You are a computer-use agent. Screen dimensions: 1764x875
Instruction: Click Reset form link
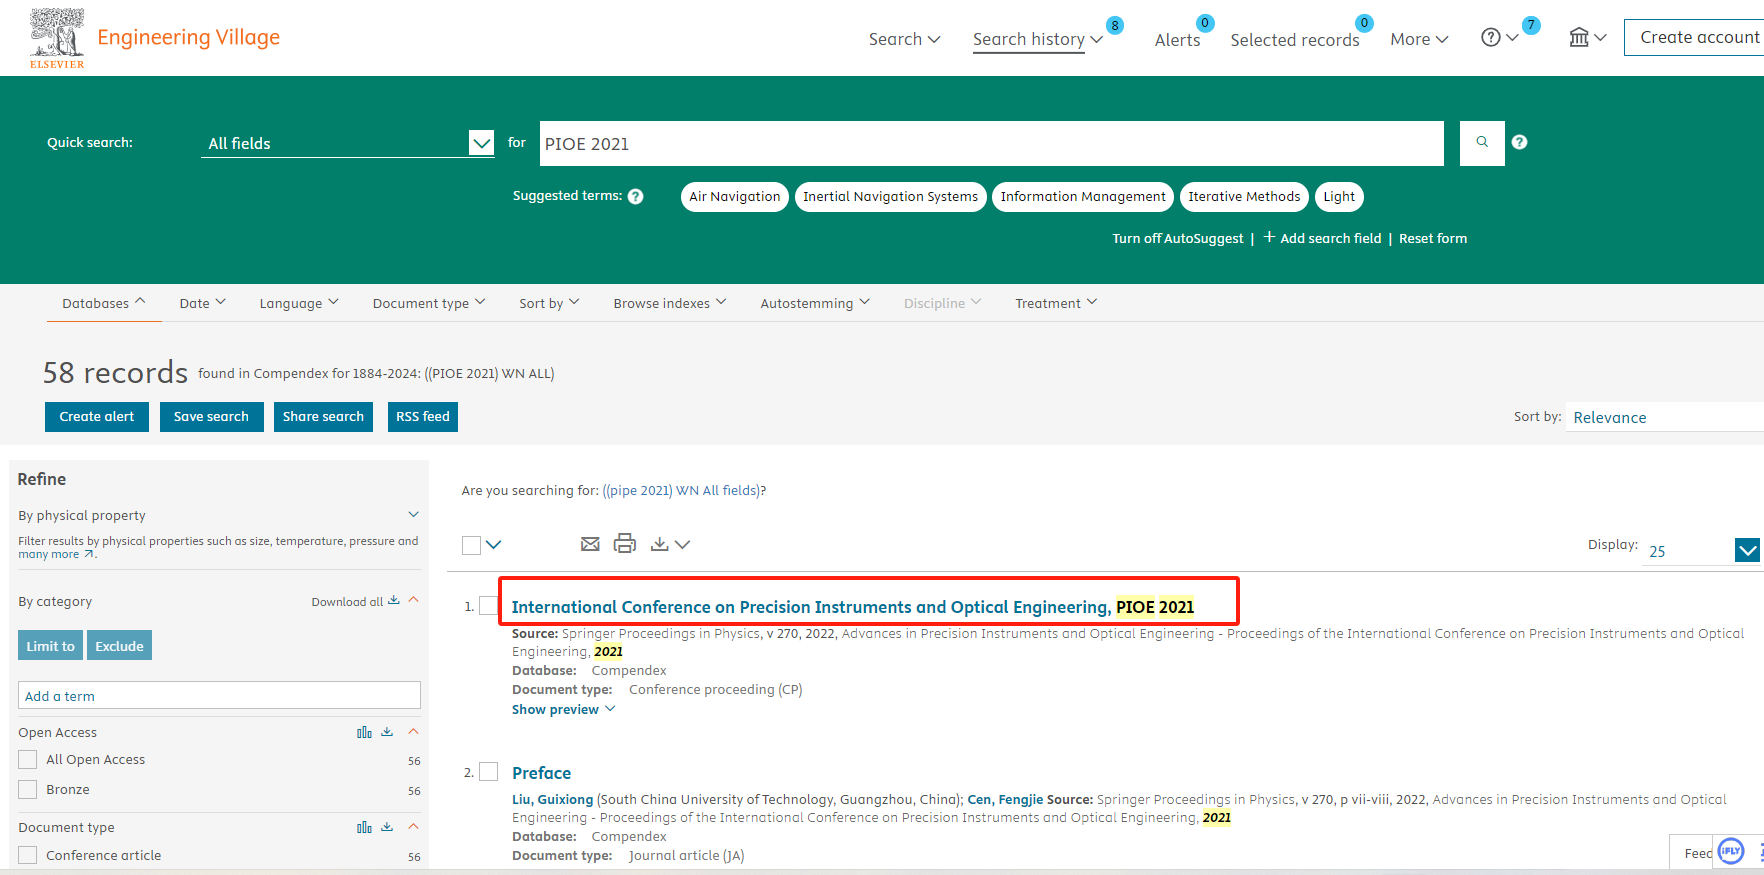click(x=1433, y=238)
